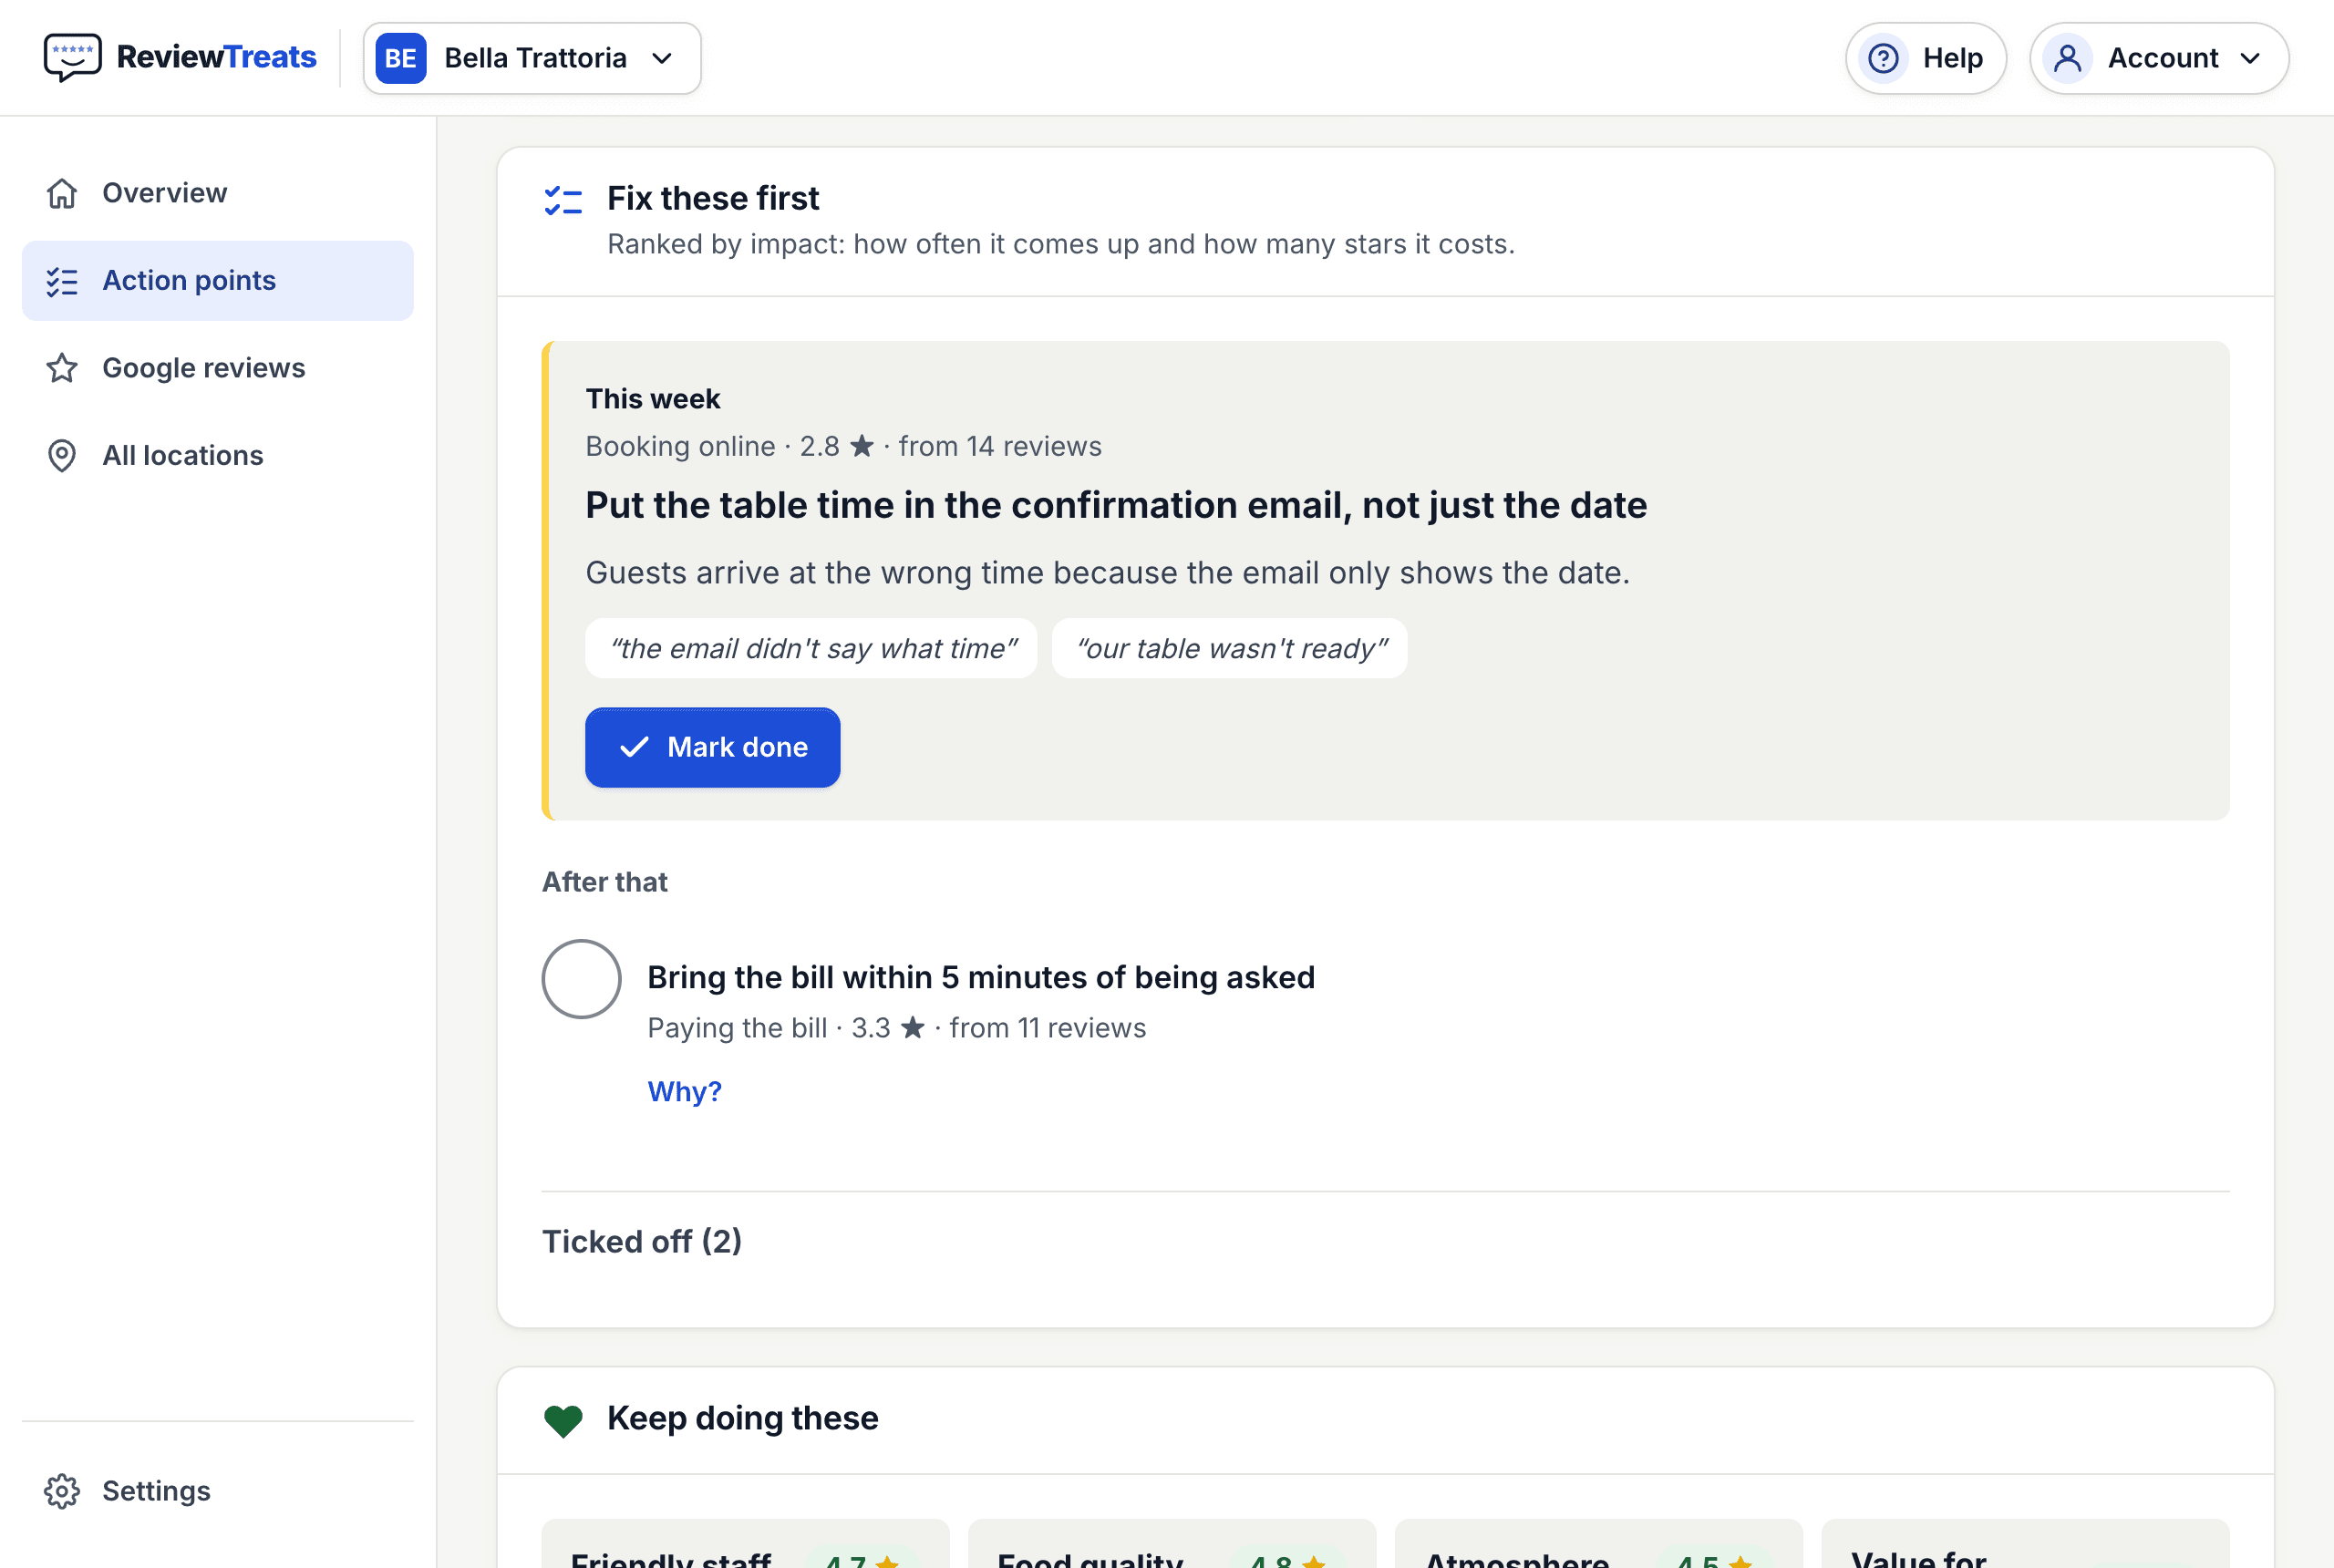The image size is (2334, 1568).
Task: Click 'Bring the bill within 5 minutes' title
Action: 981,977
